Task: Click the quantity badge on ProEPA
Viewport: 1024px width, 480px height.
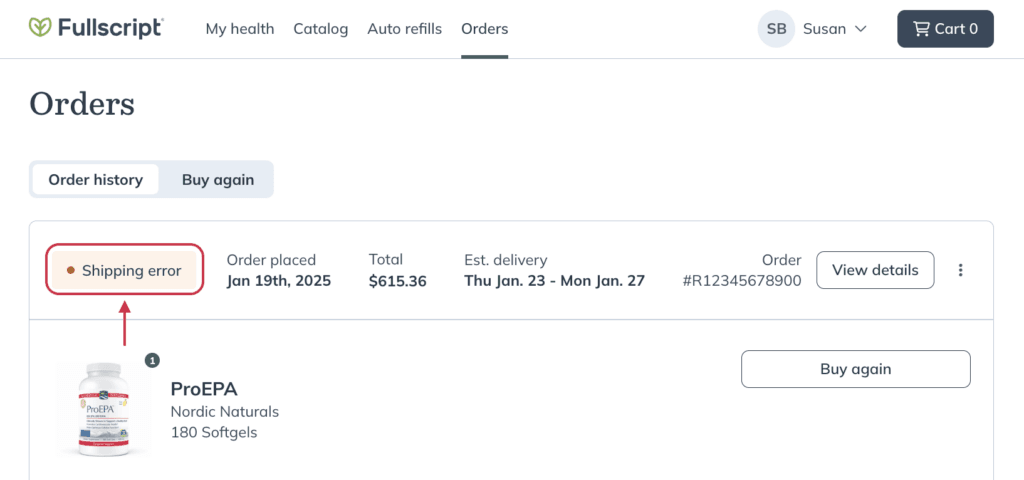Action: [x=152, y=360]
